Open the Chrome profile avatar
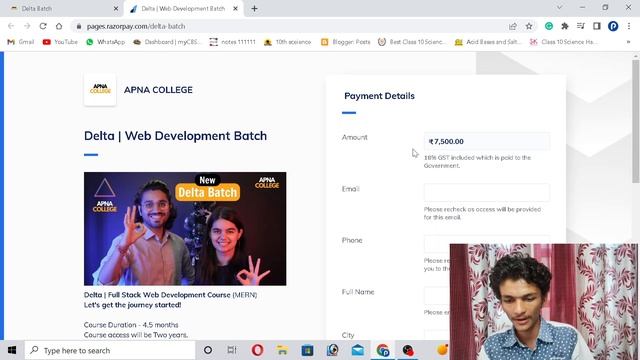 click(613, 26)
